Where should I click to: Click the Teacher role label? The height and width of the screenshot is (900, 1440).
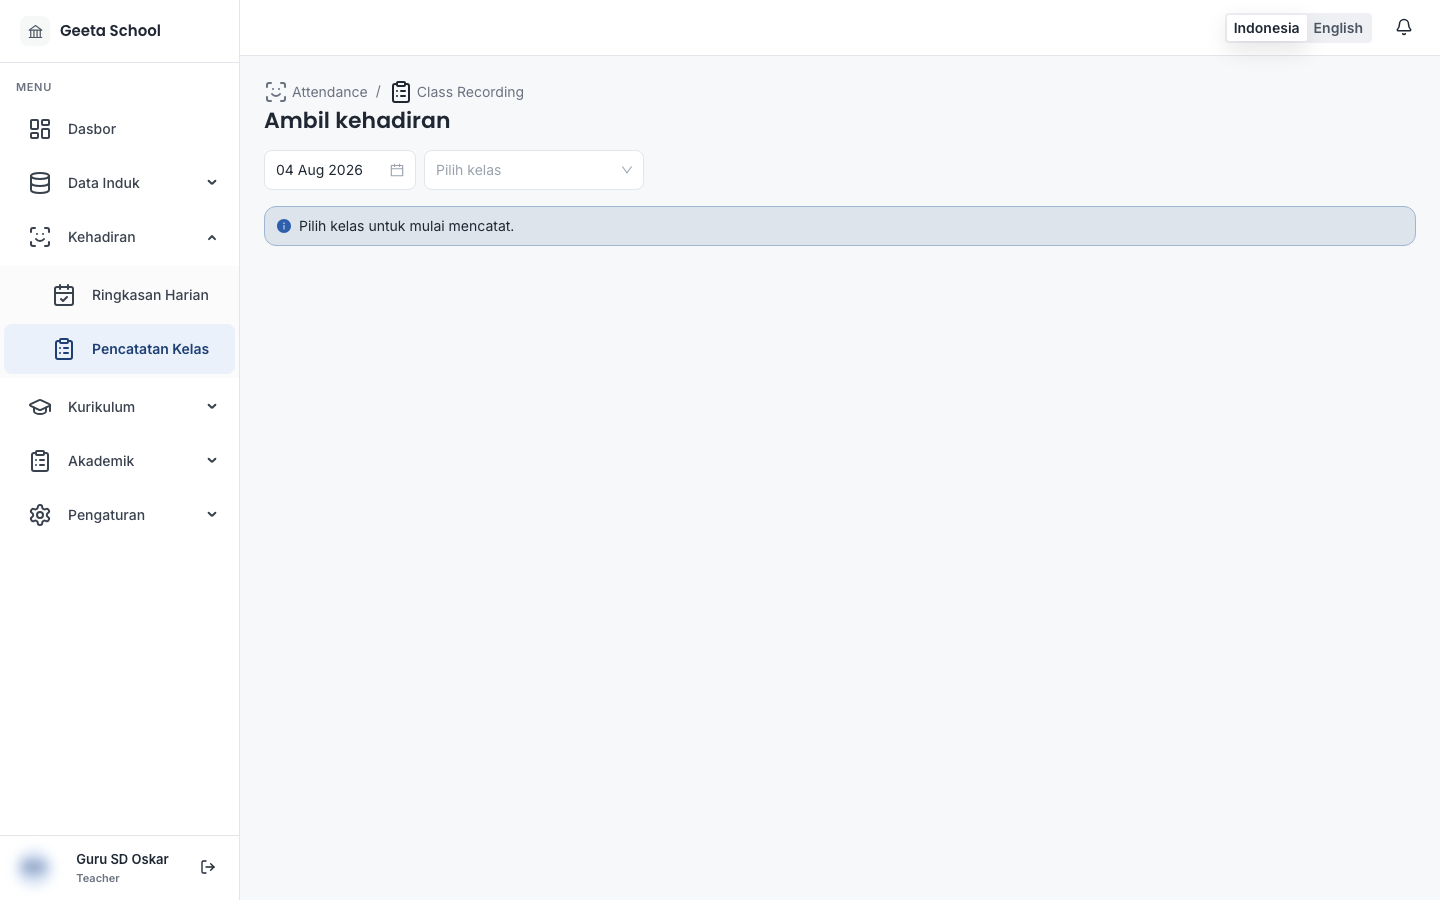(x=98, y=878)
